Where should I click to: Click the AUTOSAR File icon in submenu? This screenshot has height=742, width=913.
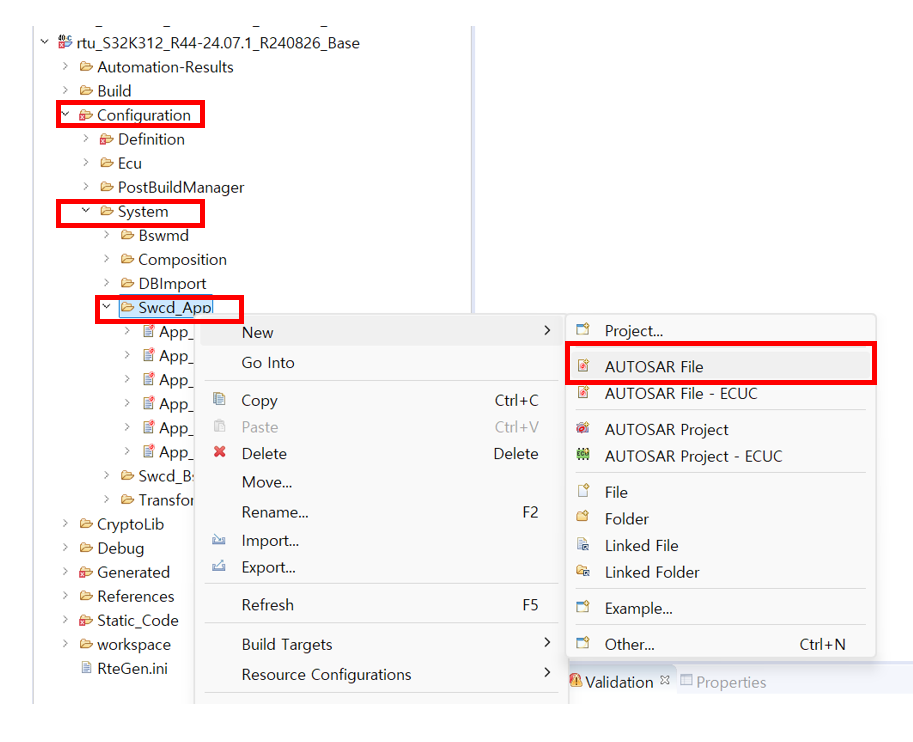(x=583, y=367)
